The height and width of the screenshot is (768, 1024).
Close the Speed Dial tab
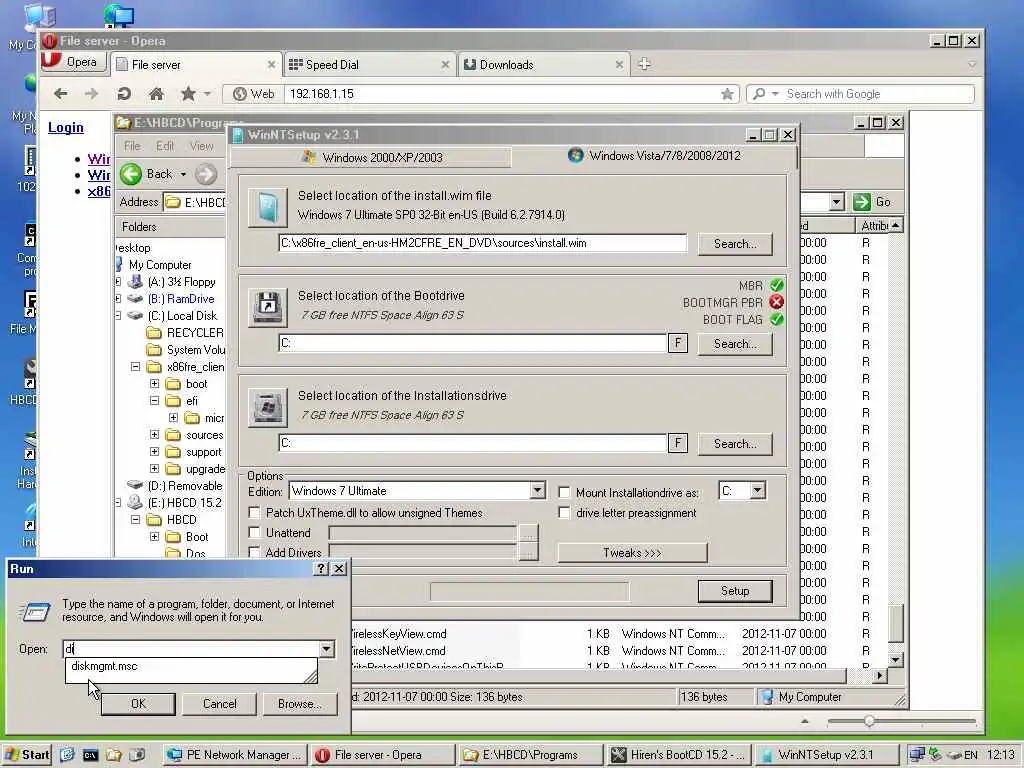pos(445,65)
